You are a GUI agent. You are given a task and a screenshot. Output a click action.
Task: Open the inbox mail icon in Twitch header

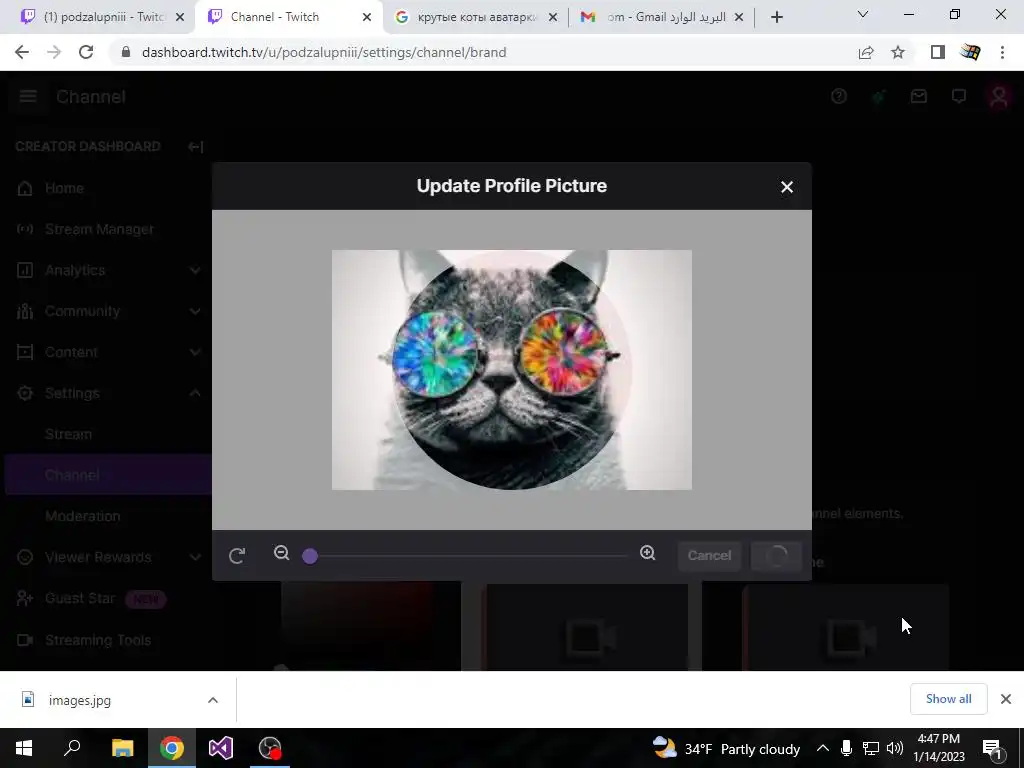[x=919, y=97]
